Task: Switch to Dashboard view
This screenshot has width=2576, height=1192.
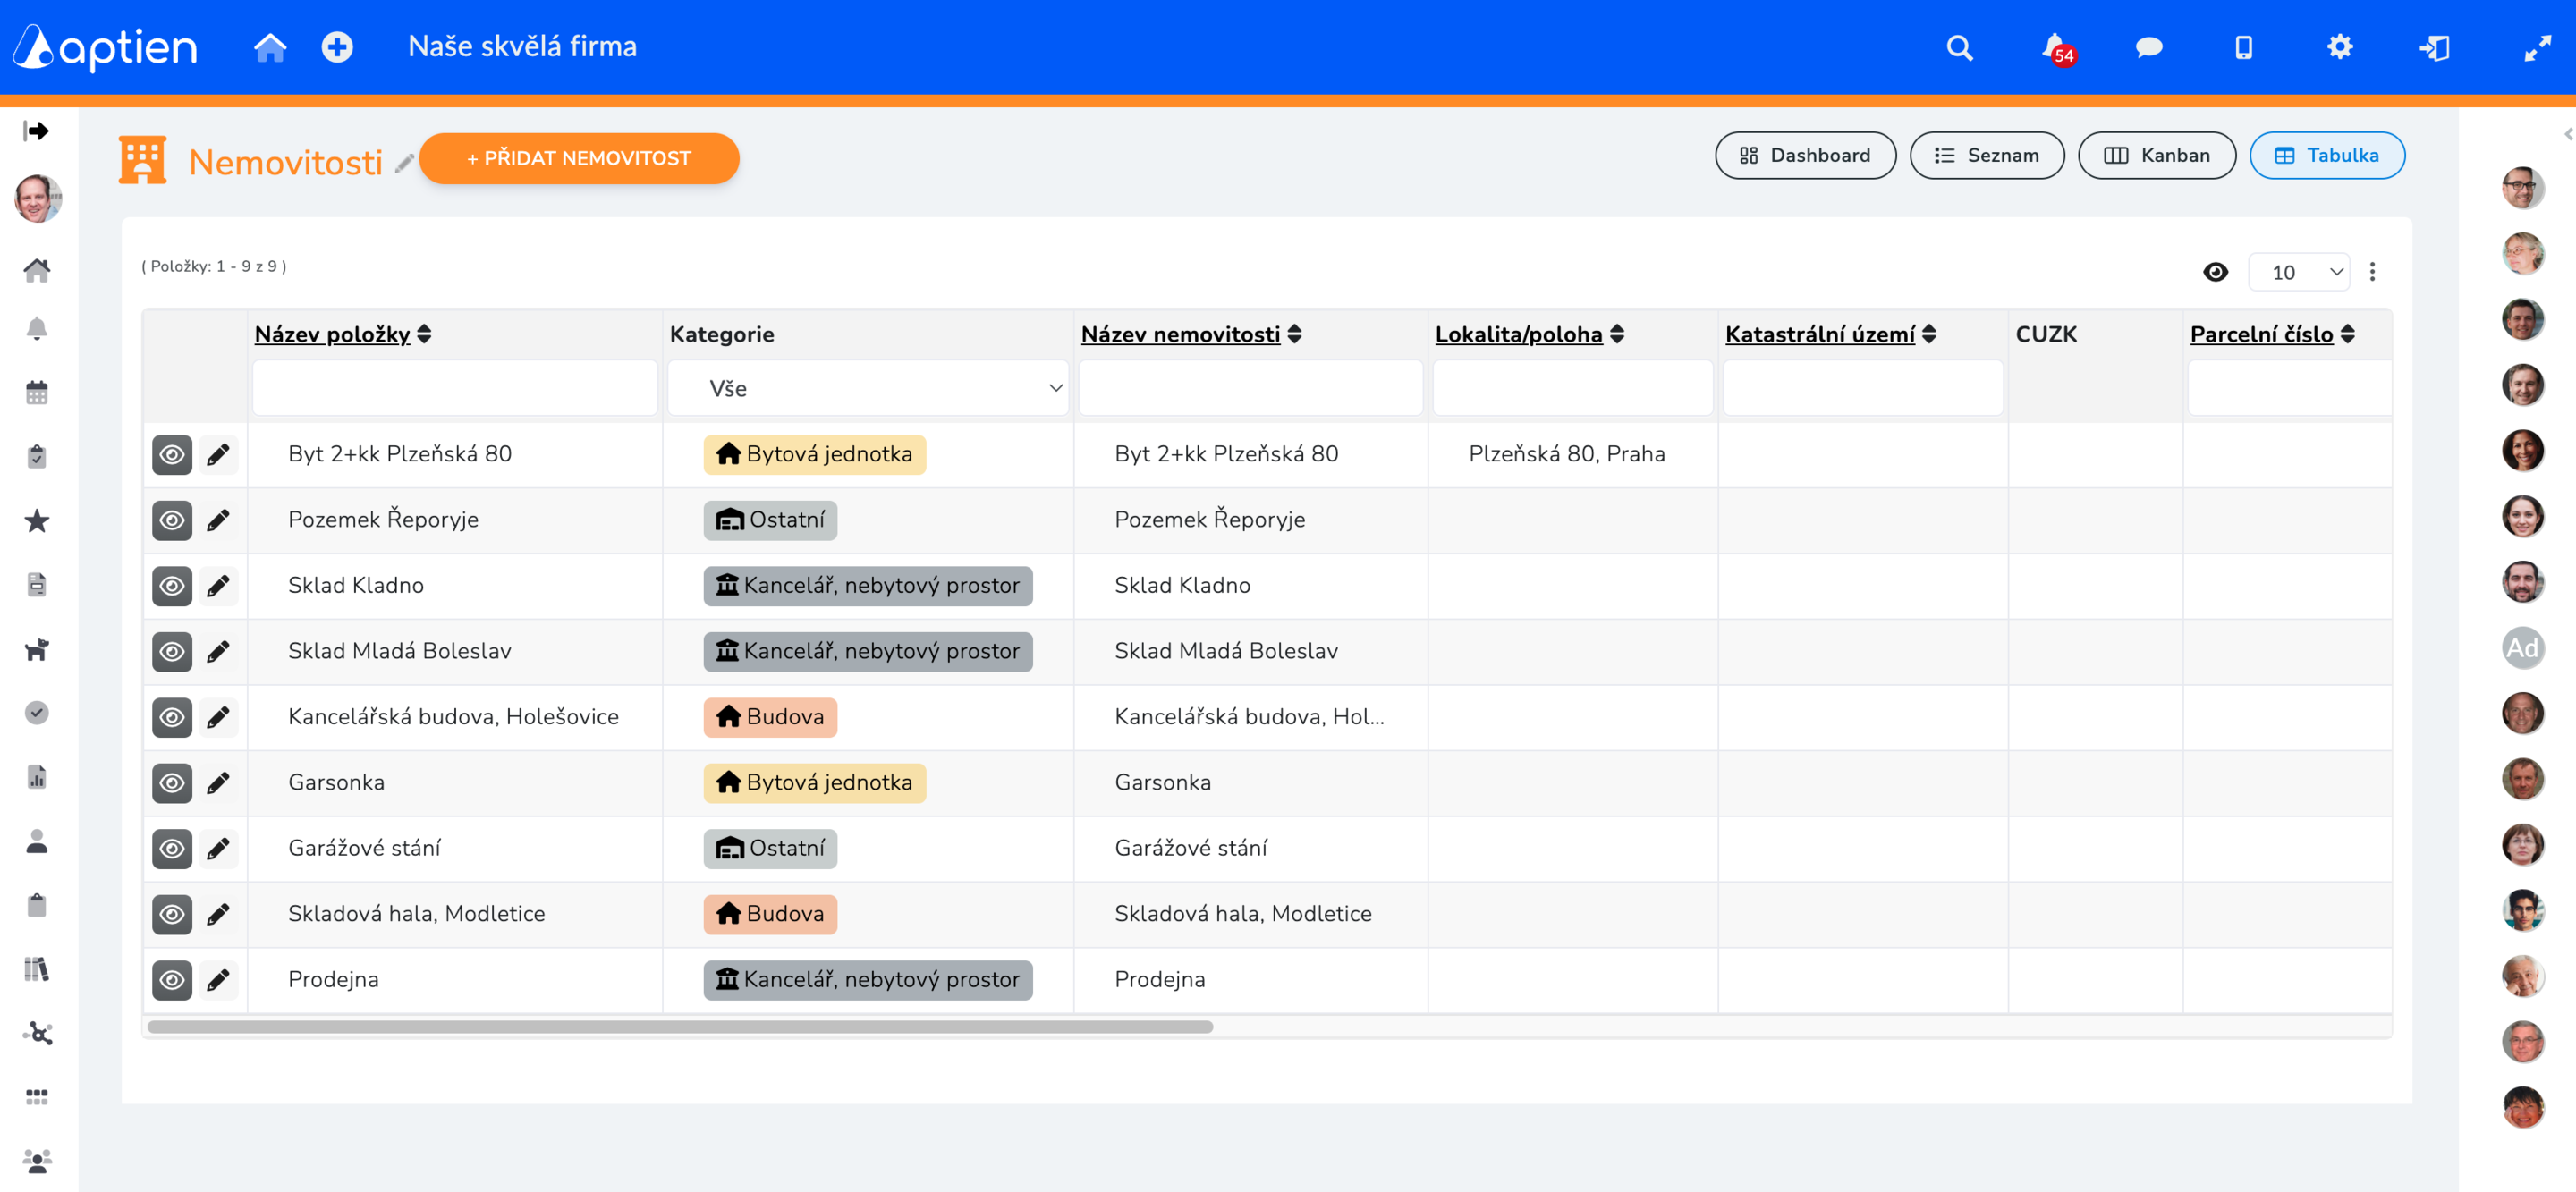Action: (1805, 155)
